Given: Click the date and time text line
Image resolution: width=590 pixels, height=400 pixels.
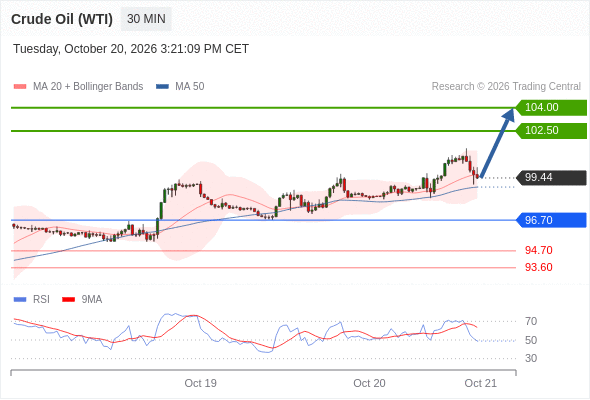Looking at the screenshot, I should pos(131,49).
